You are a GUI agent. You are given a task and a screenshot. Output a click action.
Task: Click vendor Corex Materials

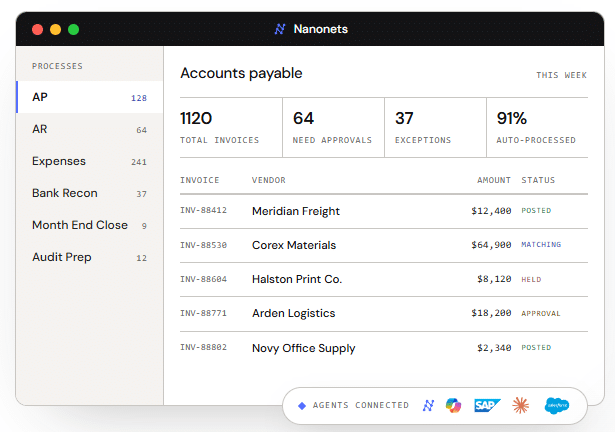click(x=294, y=245)
